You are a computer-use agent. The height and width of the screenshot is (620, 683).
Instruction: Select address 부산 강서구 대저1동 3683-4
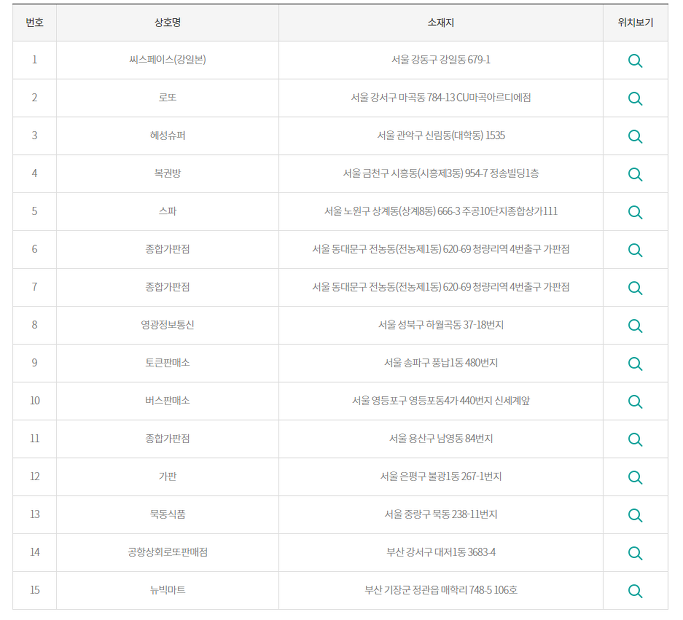coord(441,552)
